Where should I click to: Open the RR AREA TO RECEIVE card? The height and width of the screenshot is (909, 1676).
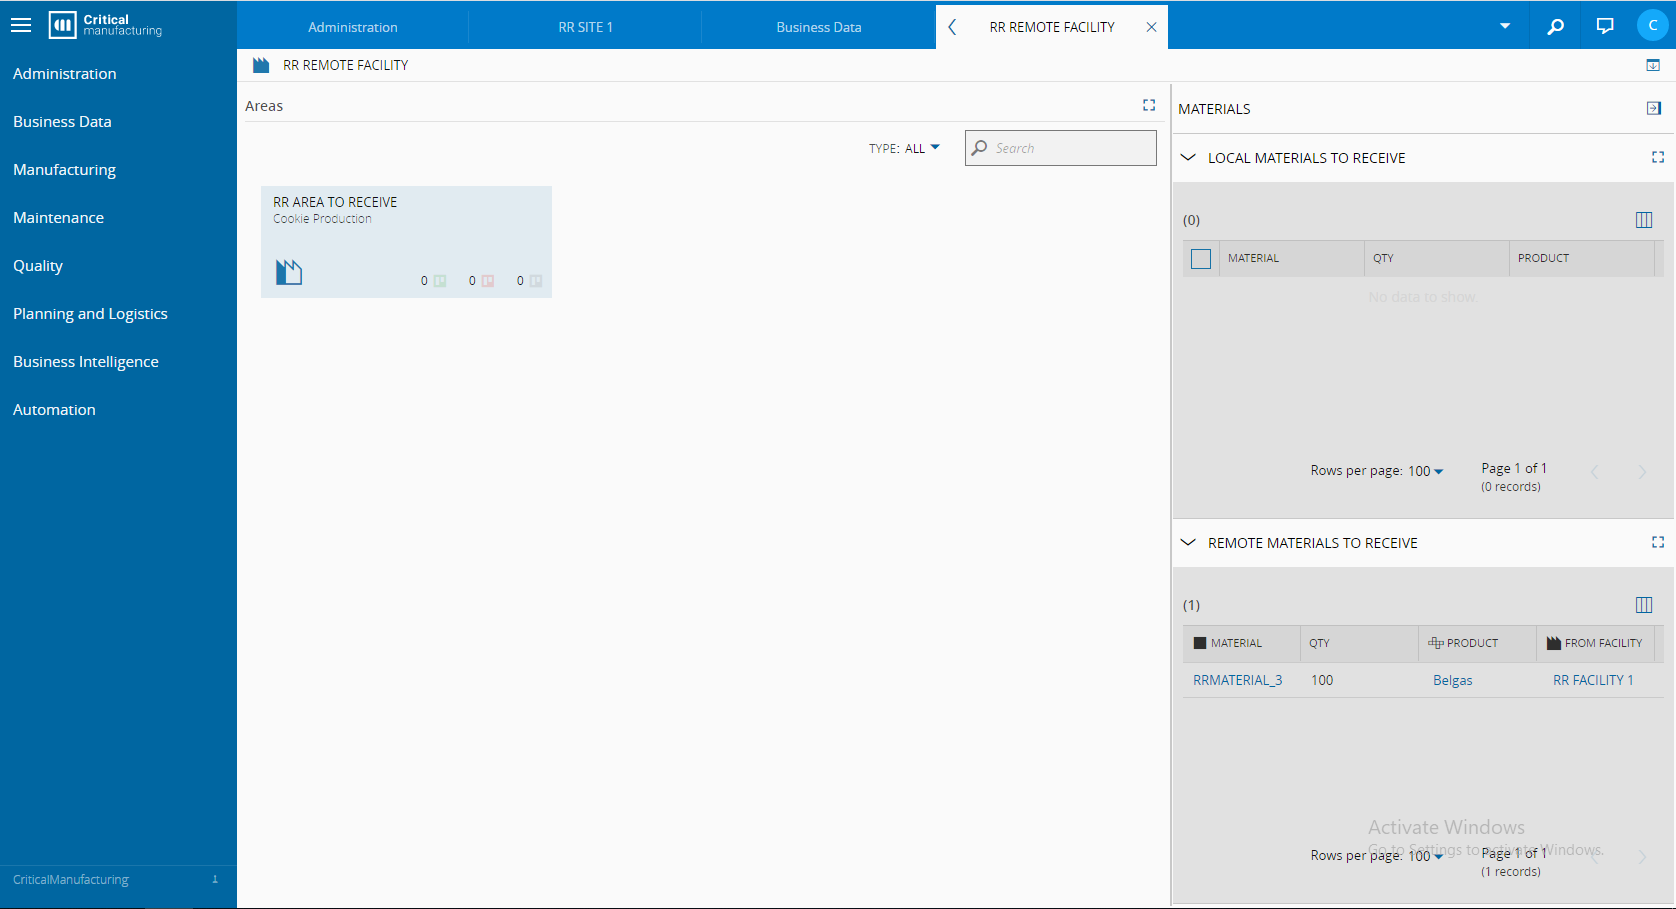(x=406, y=242)
